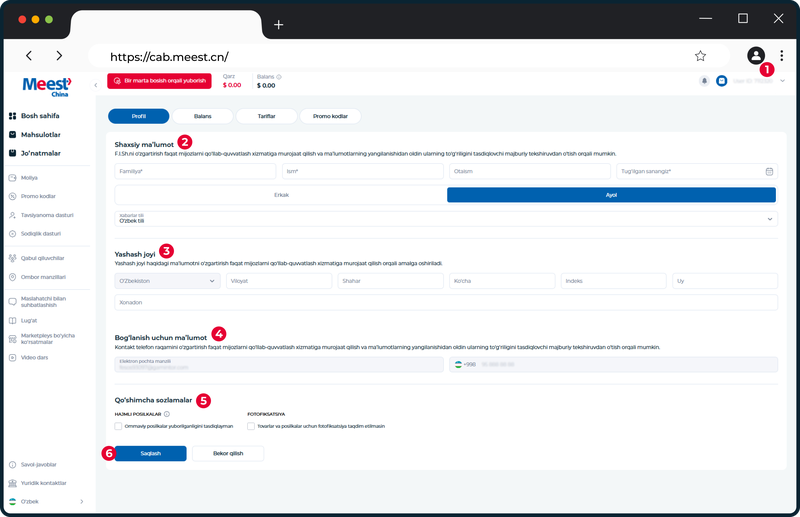Click the Meest China logo
800x517 pixels.
coord(47,86)
